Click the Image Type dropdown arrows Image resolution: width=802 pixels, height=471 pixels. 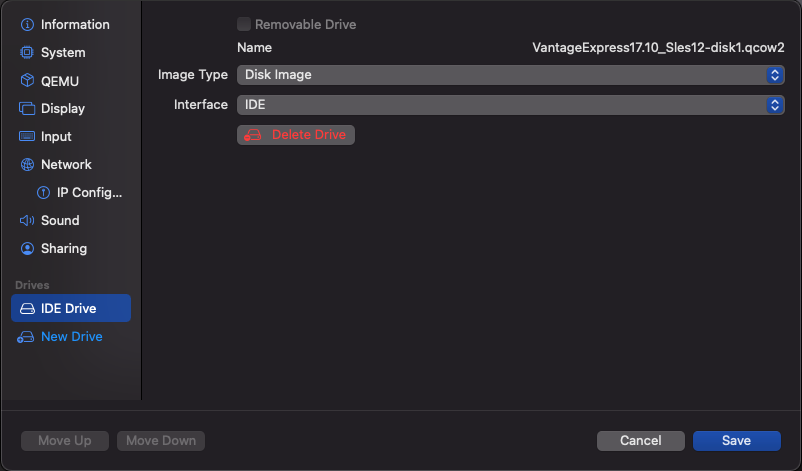[x=775, y=75]
